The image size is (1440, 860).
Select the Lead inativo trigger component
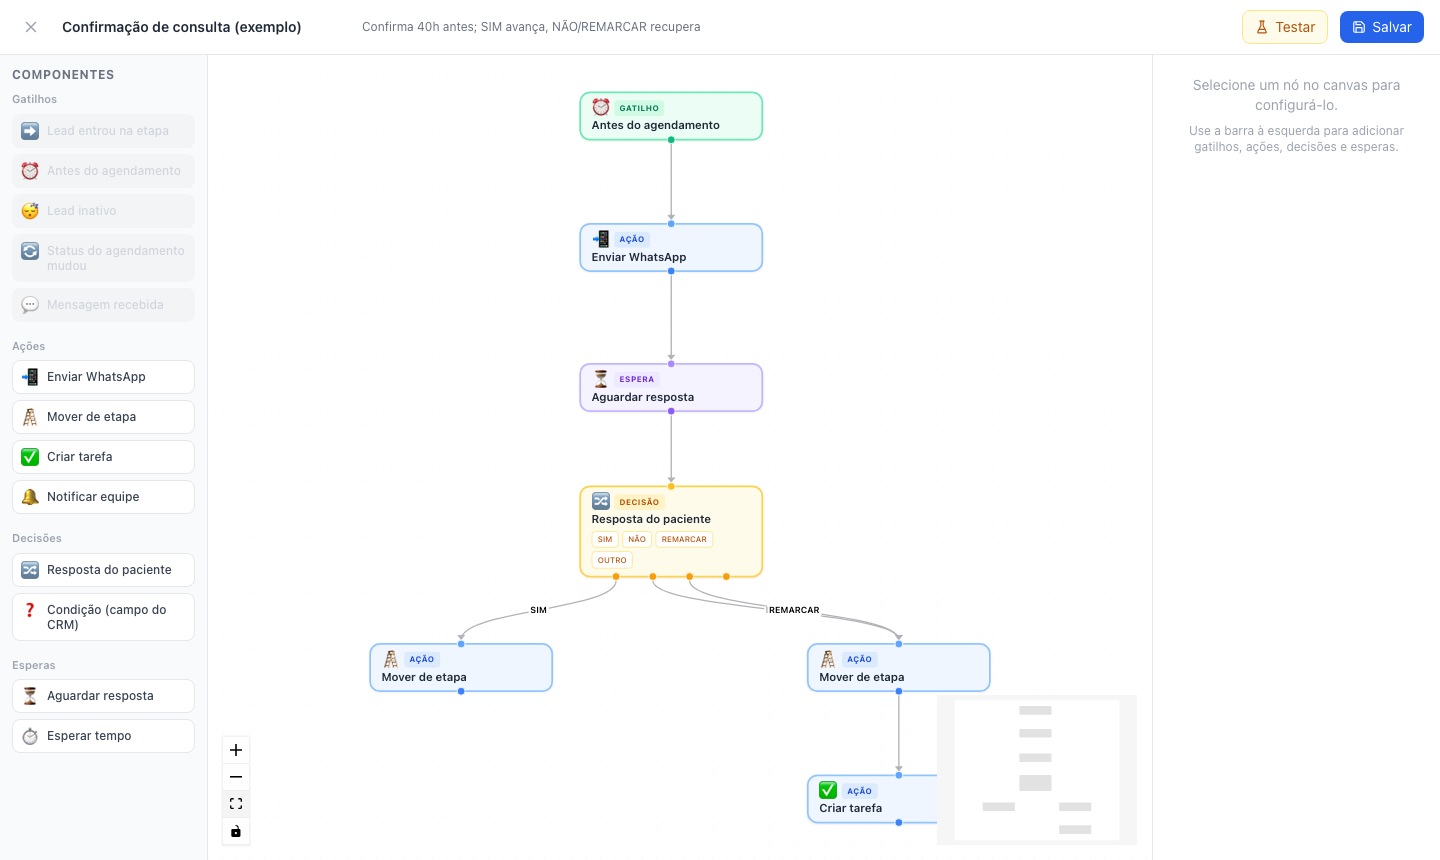click(x=103, y=211)
